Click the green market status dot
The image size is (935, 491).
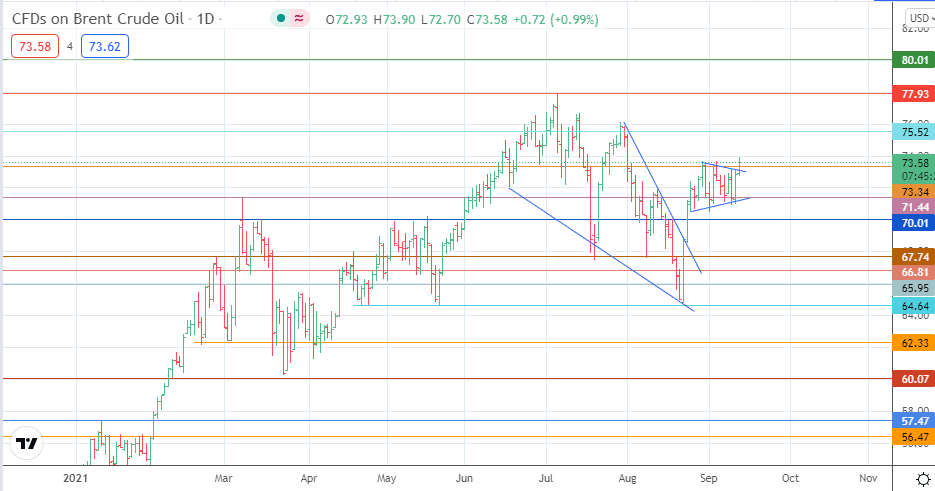click(x=281, y=19)
